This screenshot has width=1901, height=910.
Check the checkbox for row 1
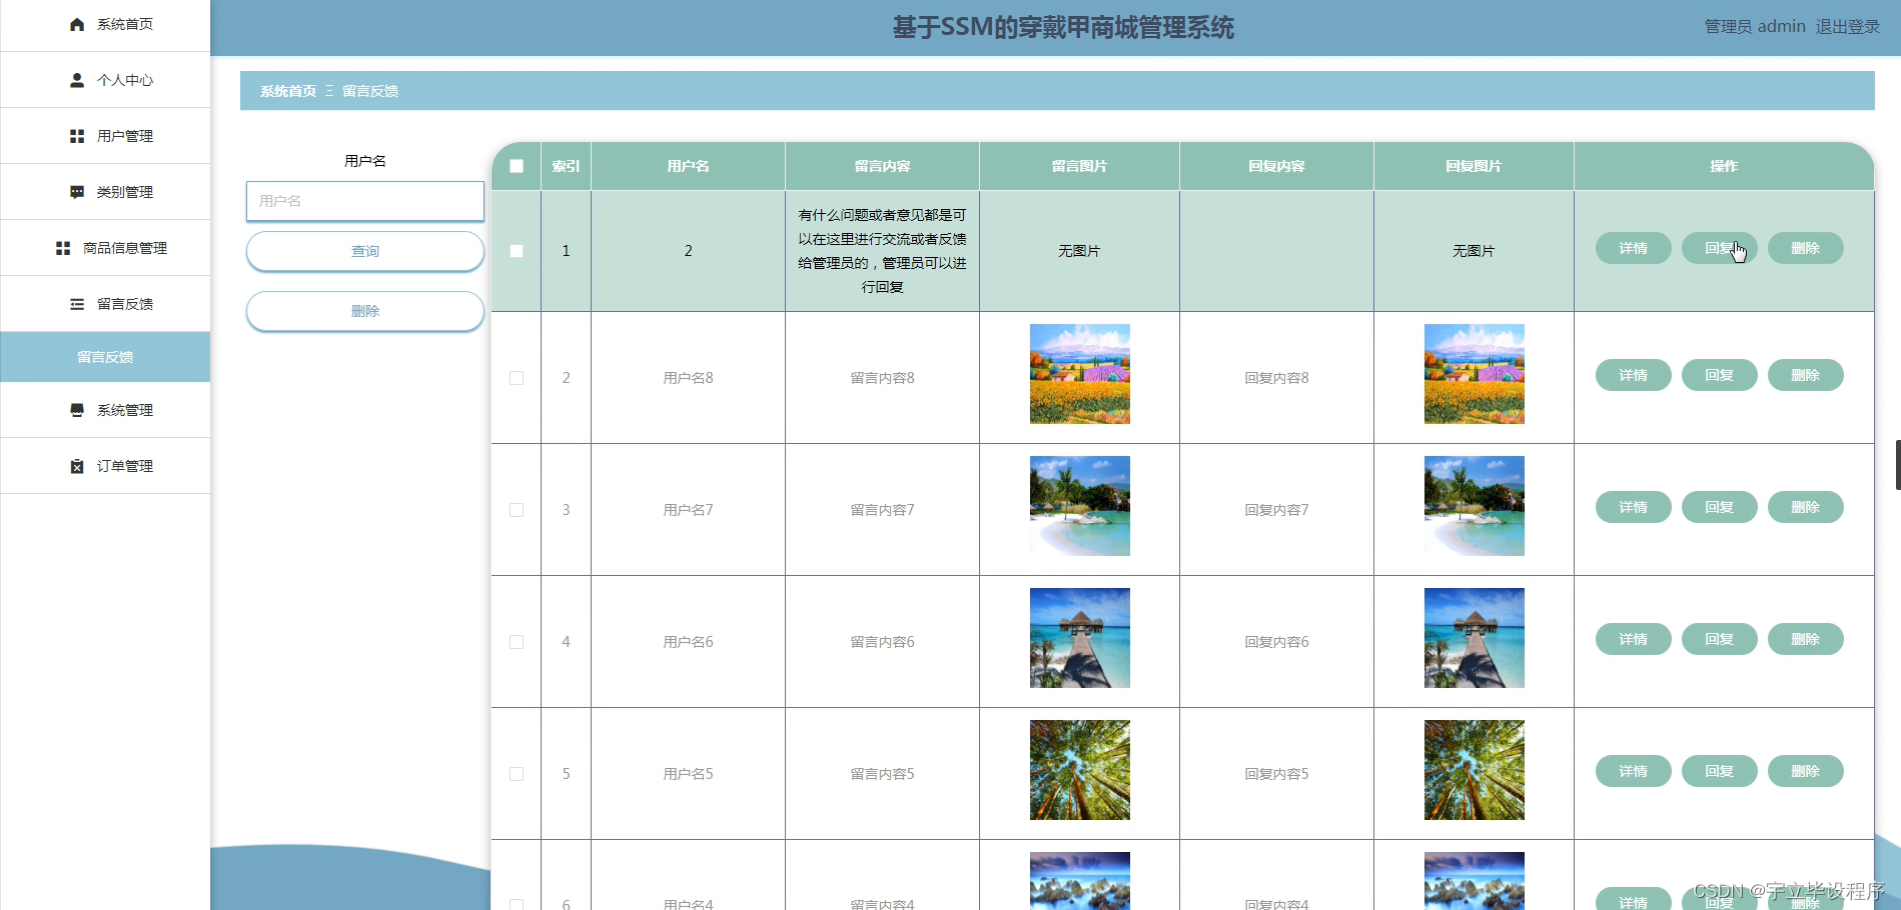click(516, 251)
